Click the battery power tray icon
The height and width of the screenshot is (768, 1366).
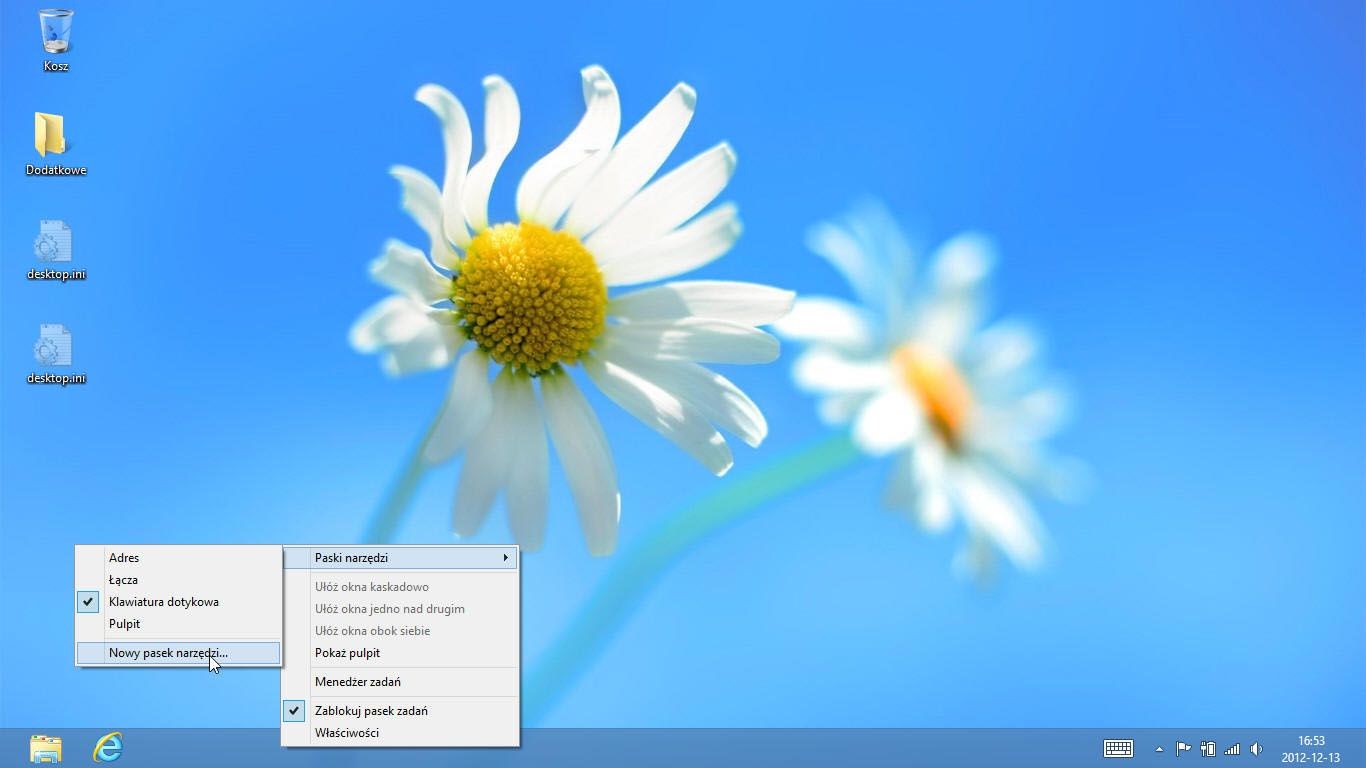pos(1208,748)
